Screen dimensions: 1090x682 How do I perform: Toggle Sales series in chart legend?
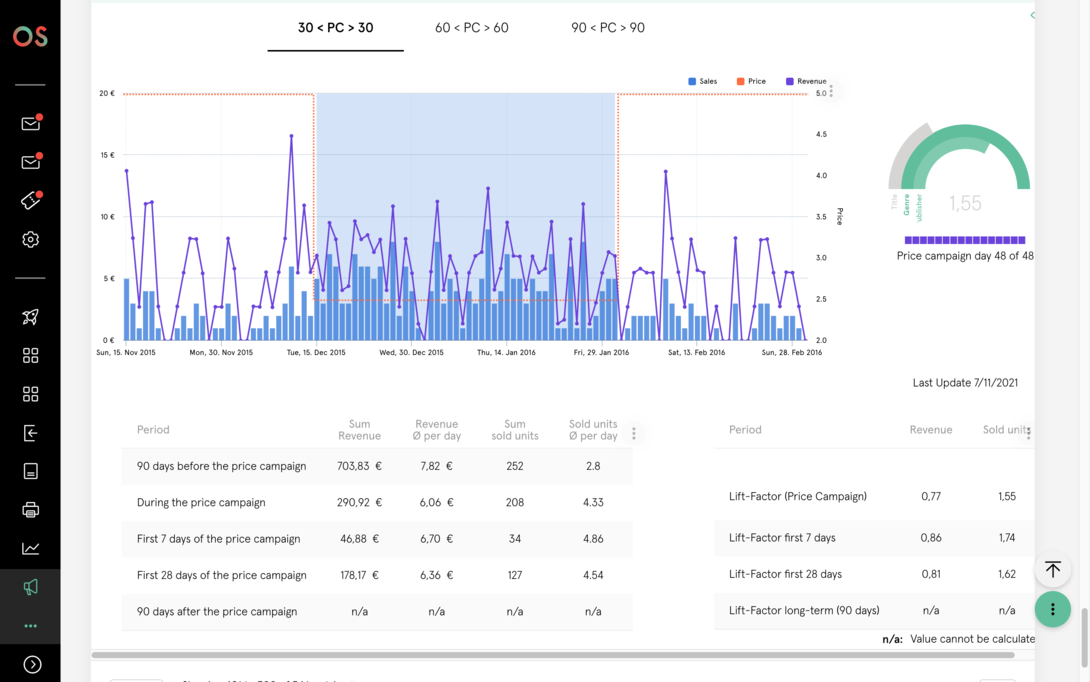(703, 81)
